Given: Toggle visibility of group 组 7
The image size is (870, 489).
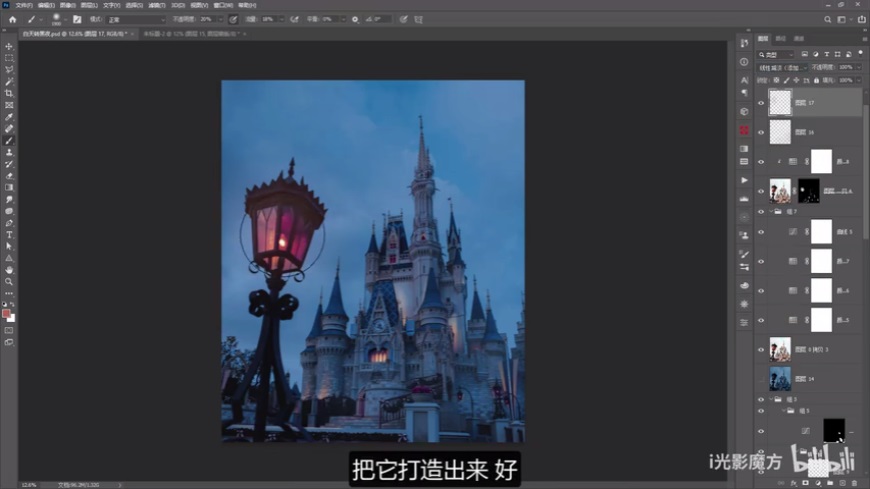Looking at the screenshot, I should 761,211.
